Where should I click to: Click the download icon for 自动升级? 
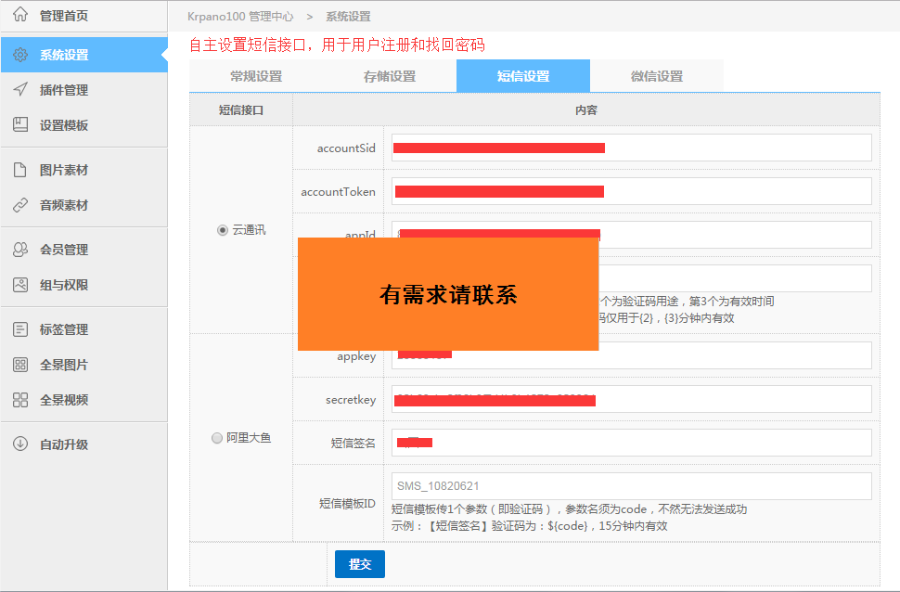21,444
